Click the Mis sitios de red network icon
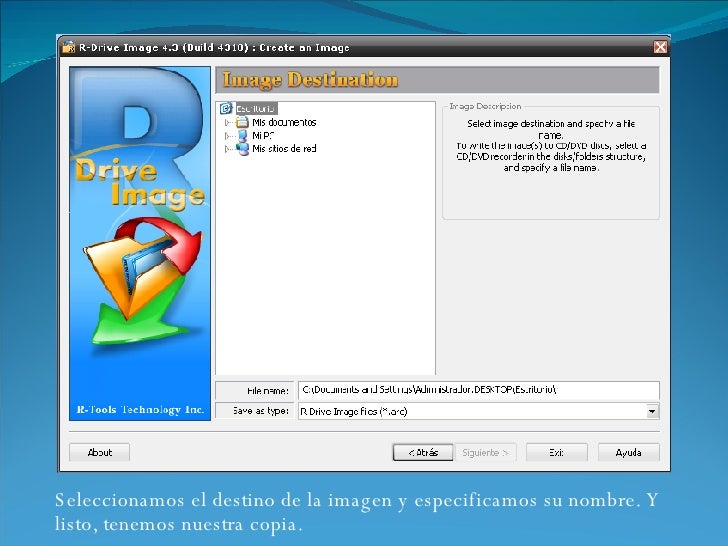728x546 pixels. tap(242, 149)
